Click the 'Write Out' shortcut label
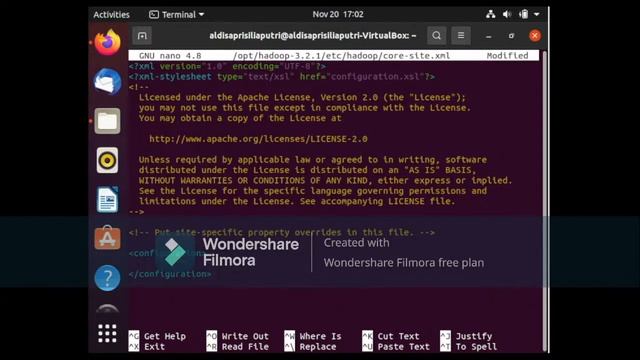The height and width of the screenshot is (360, 640). point(245,336)
